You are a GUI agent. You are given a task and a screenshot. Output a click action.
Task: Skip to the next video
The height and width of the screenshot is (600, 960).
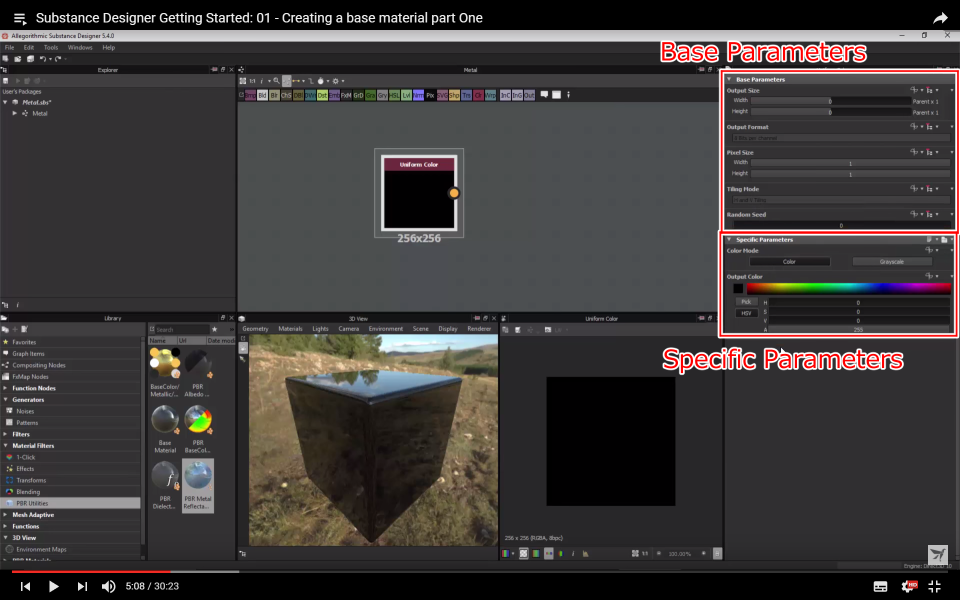pos(82,587)
